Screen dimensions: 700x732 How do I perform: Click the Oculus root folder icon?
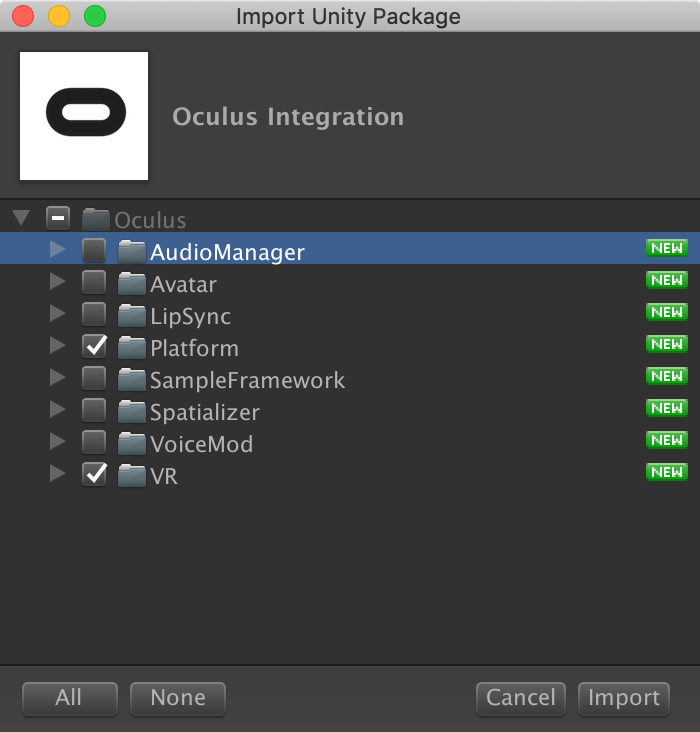coord(96,219)
